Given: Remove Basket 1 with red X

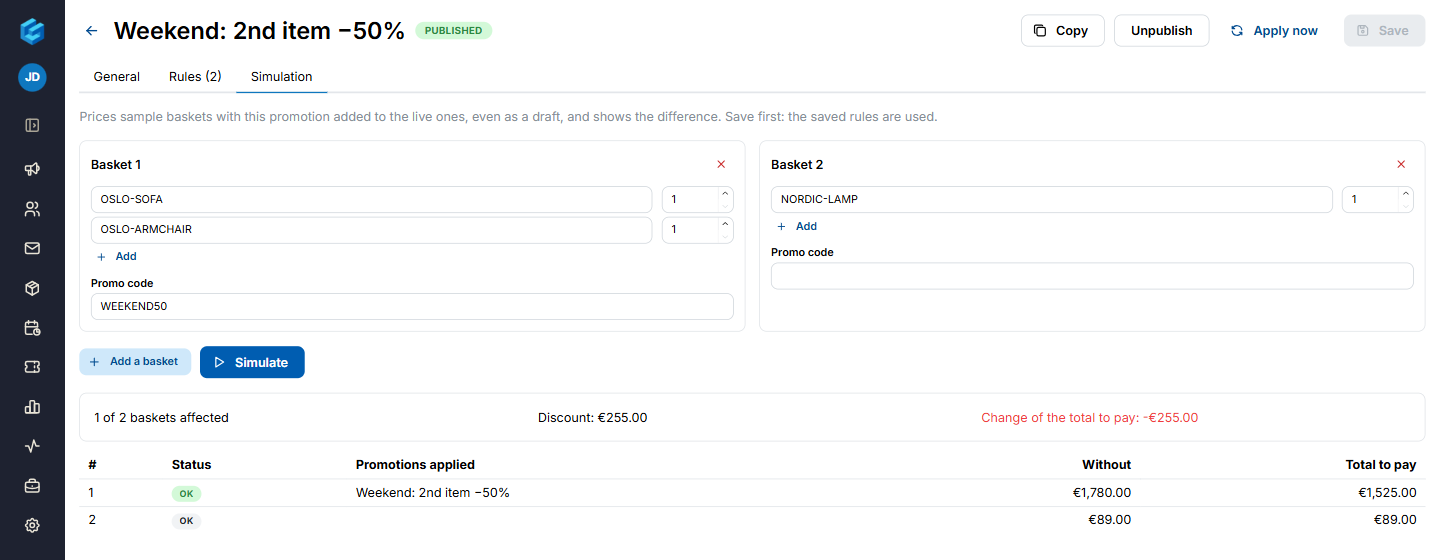Looking at the screenshot, I should pyautogui.click(x=721, y=164).
